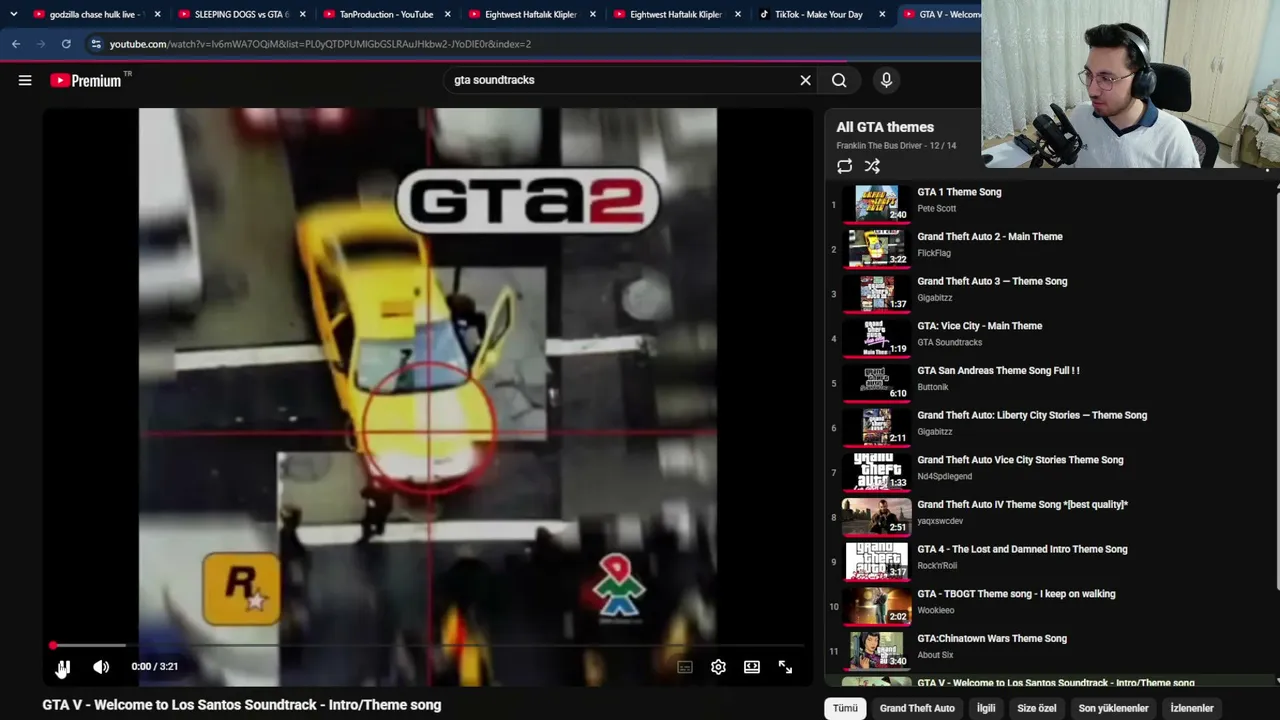This screenshot has width=1280, height=720.
Task: View site information icon in address bar
Action: tap(96, 44)
